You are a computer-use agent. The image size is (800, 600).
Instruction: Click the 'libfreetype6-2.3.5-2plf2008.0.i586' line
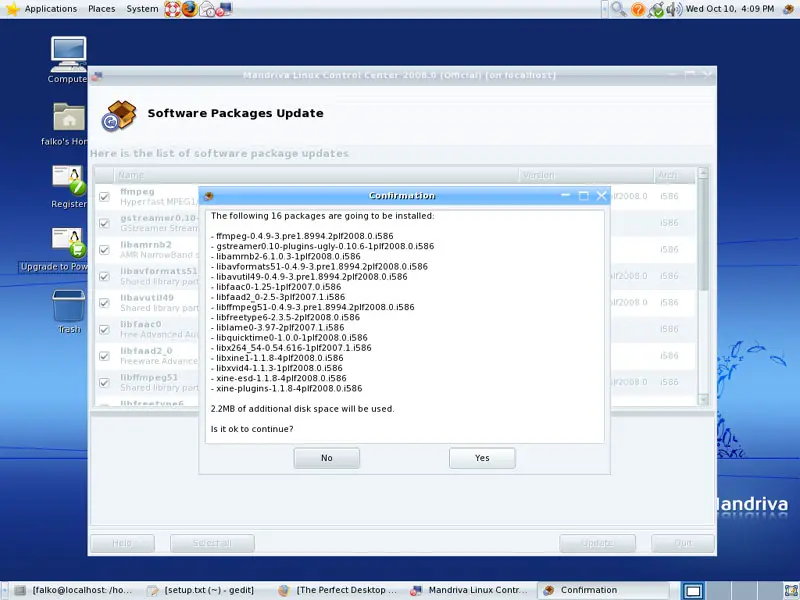[x=285, y=317]
